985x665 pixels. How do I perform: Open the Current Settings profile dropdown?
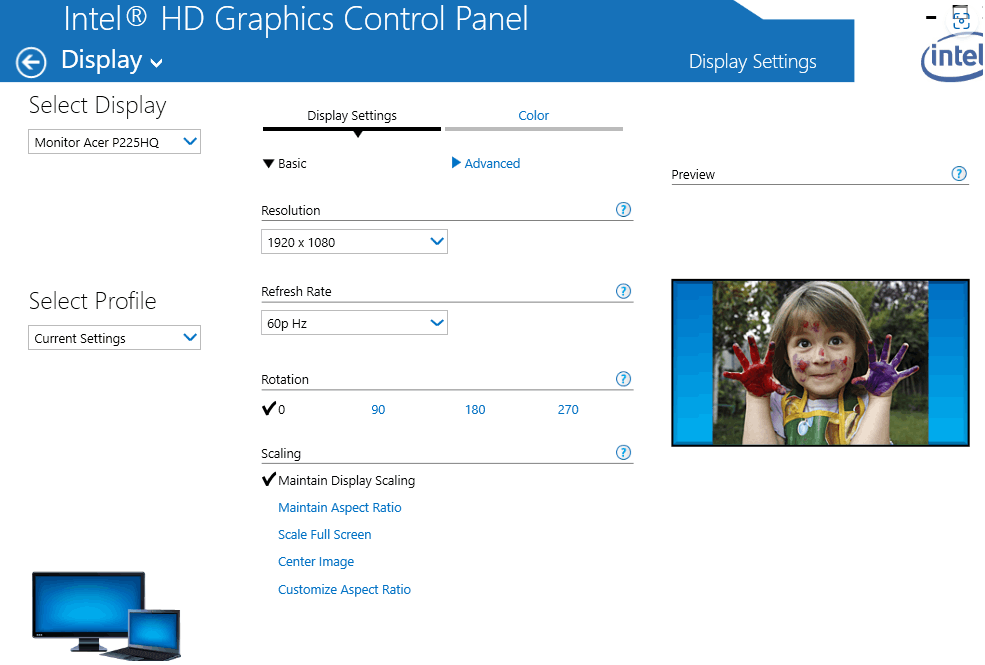pyautogui.click(x=114, y=338)
